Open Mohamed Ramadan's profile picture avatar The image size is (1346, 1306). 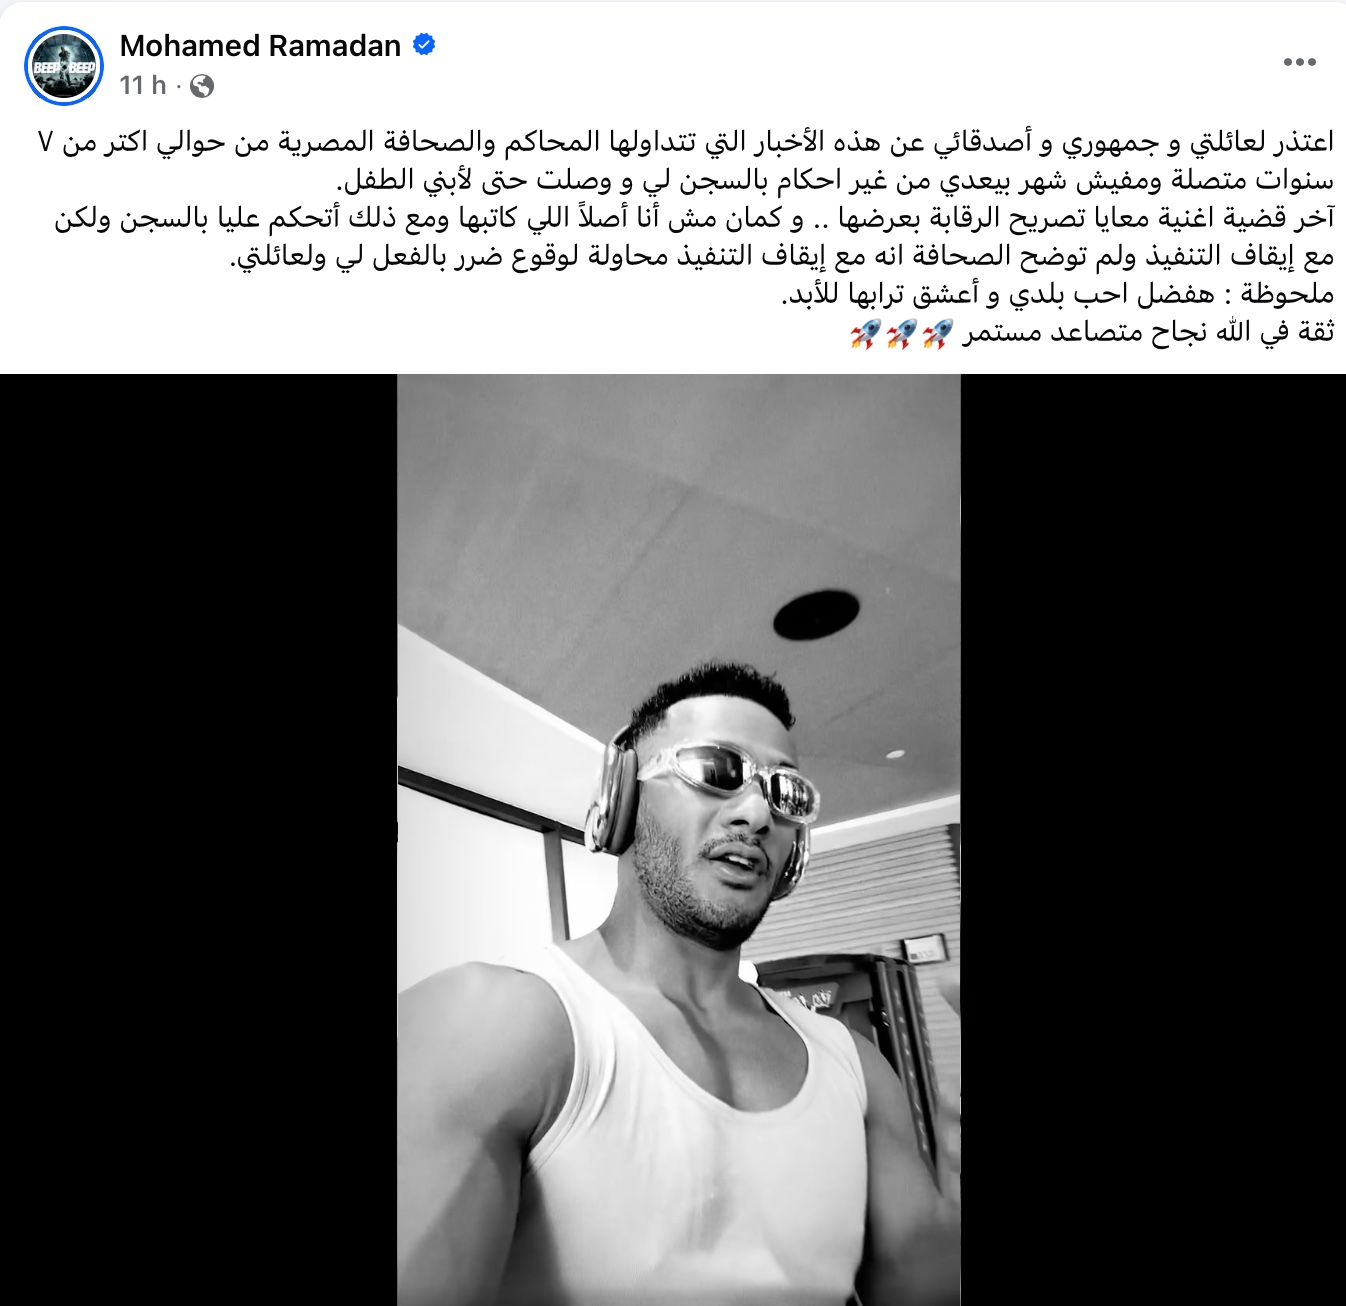tap(64, 66)
